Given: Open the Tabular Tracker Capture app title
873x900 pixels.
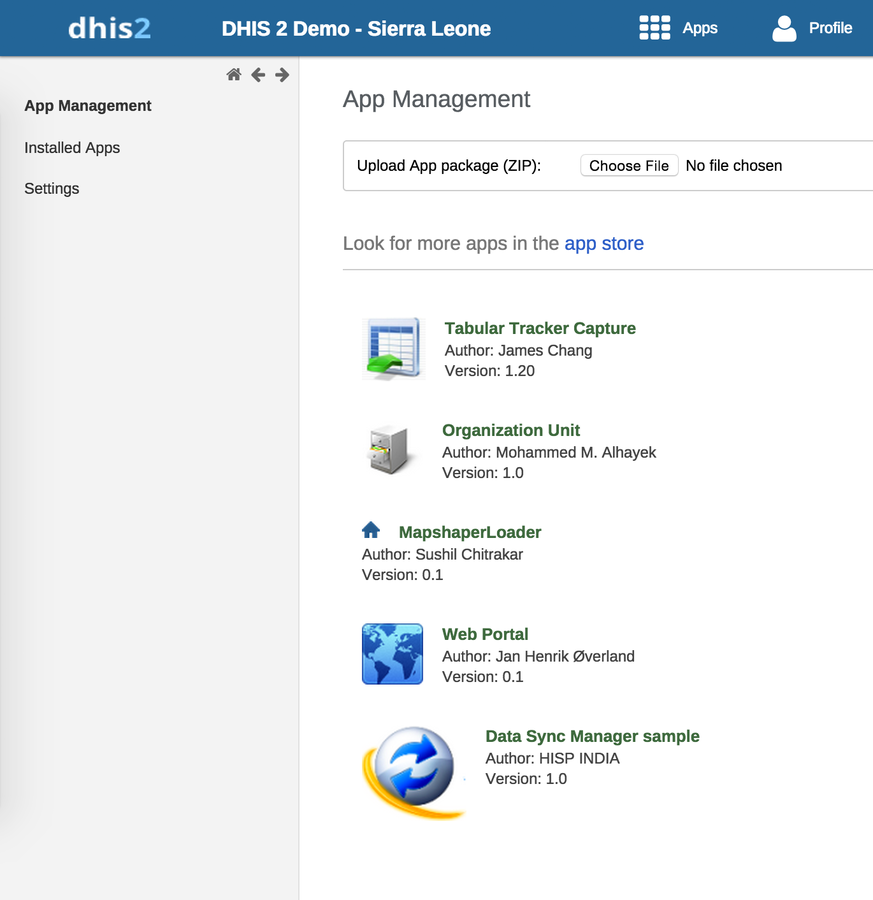Looking at the screenshot, I should [x=540, y=328].
